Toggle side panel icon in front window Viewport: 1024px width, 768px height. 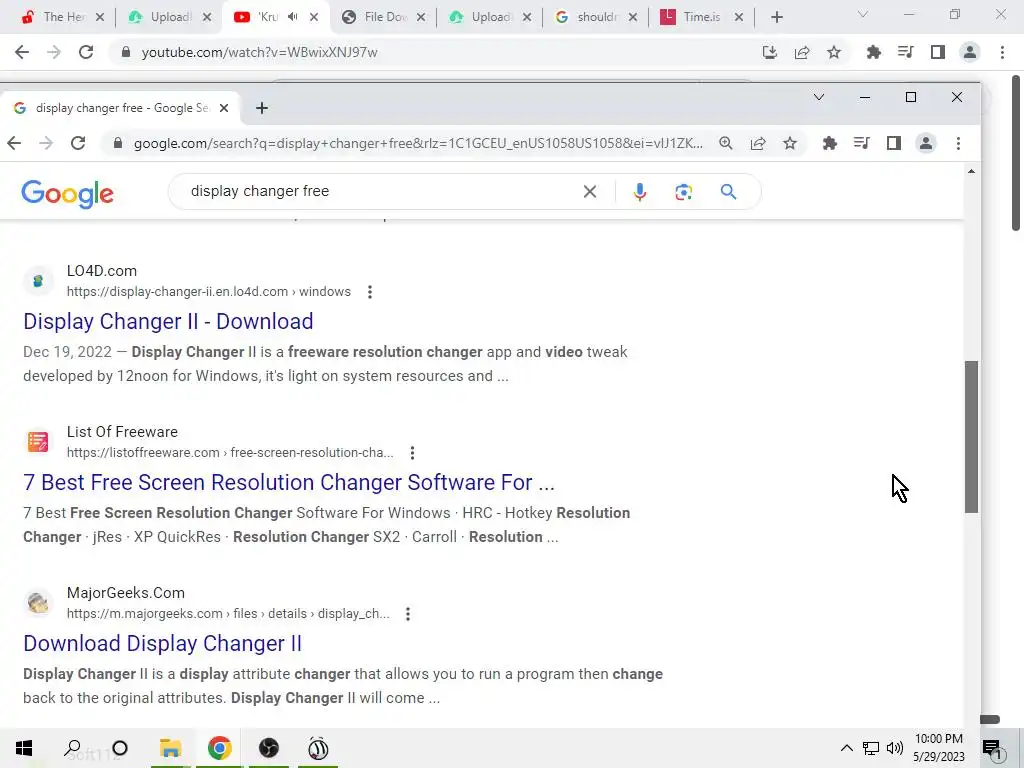point(893,143)
